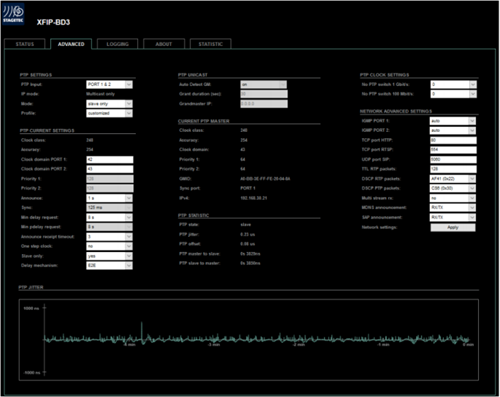Switch to the STATUS tab
Screen dimensions: 500x397
point(25,44)
